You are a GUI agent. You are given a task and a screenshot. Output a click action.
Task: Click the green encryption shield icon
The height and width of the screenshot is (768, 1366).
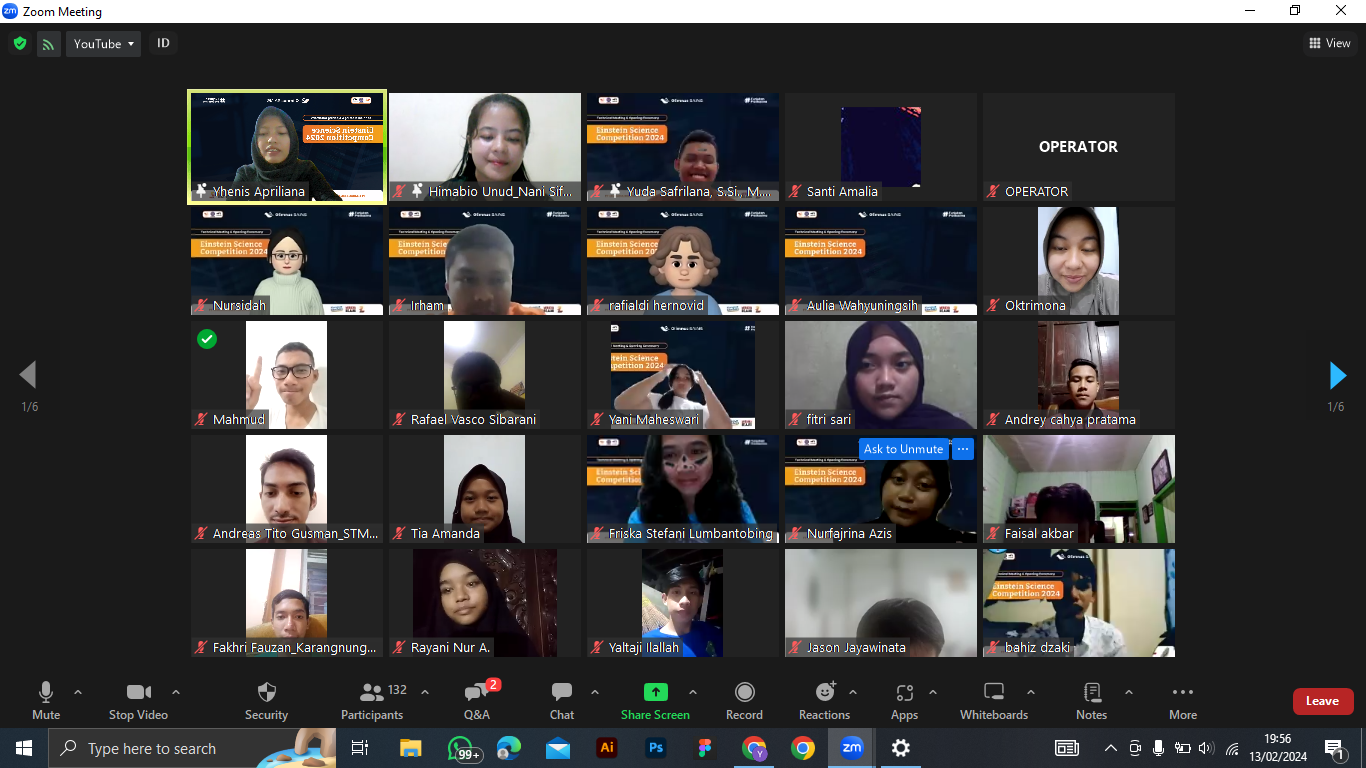19,43
